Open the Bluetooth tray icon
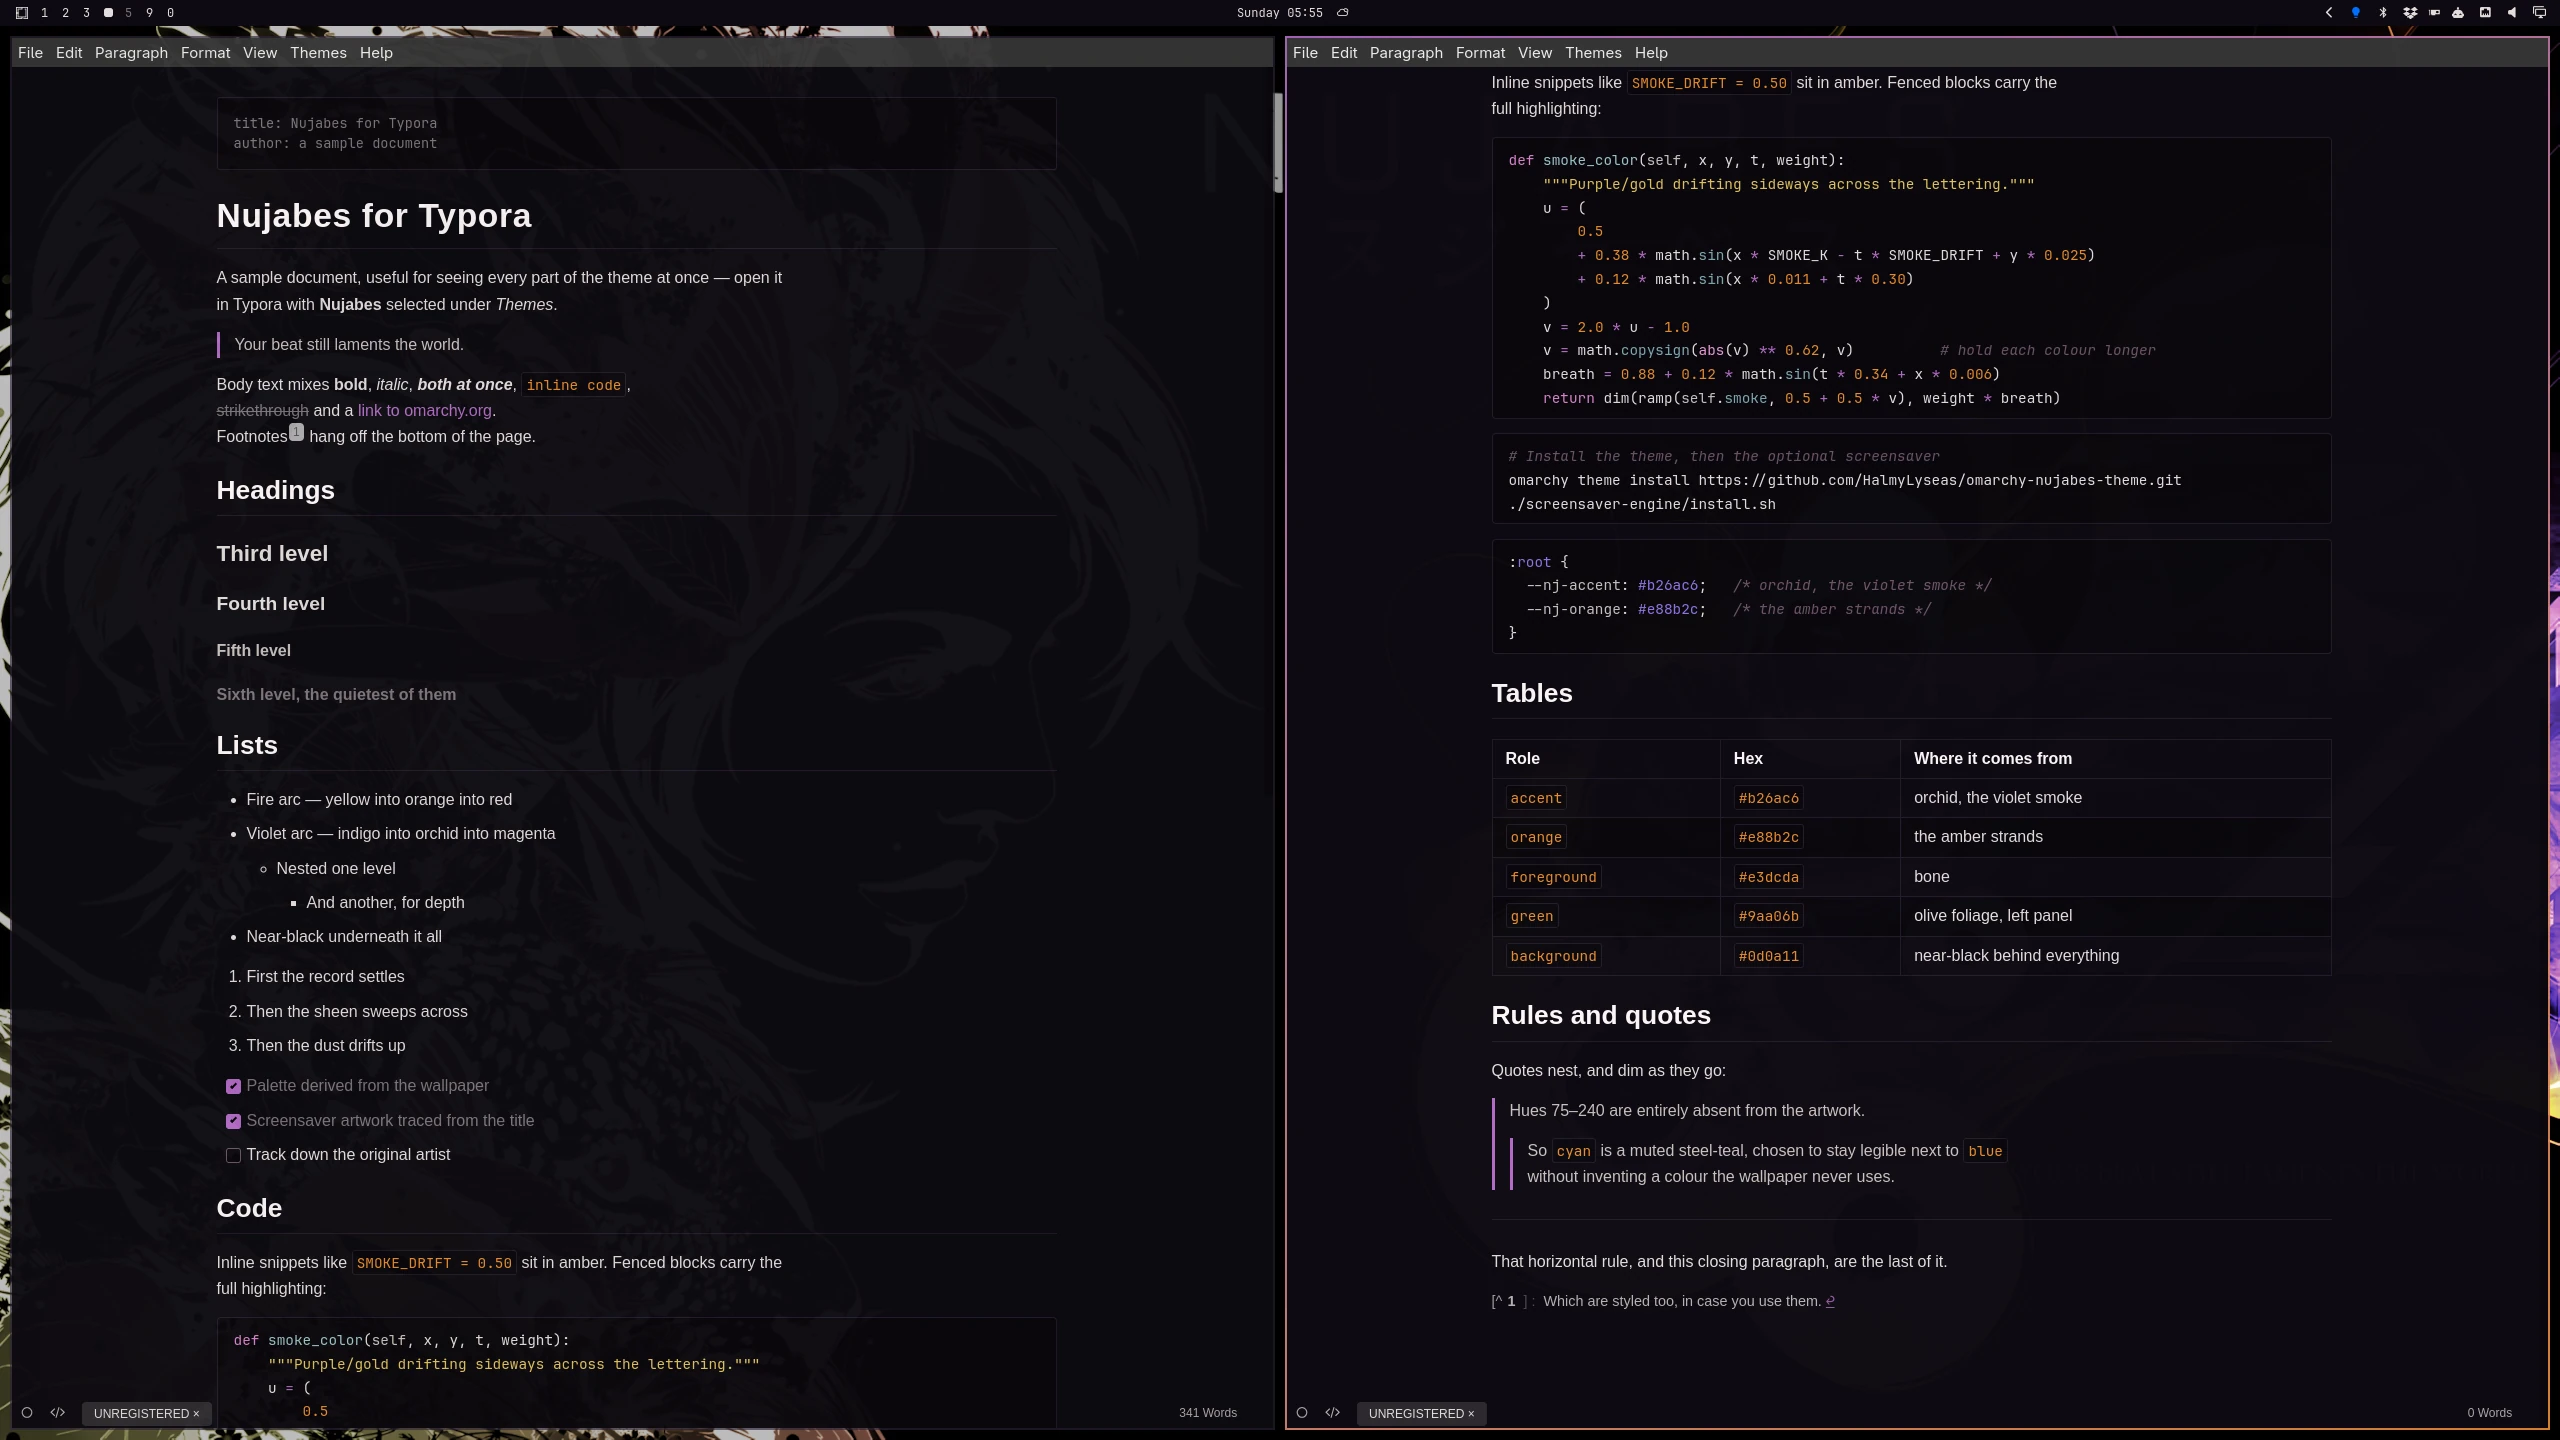The width and height of the screenshot is (2560, 1440). click(x=2383, y=13)
